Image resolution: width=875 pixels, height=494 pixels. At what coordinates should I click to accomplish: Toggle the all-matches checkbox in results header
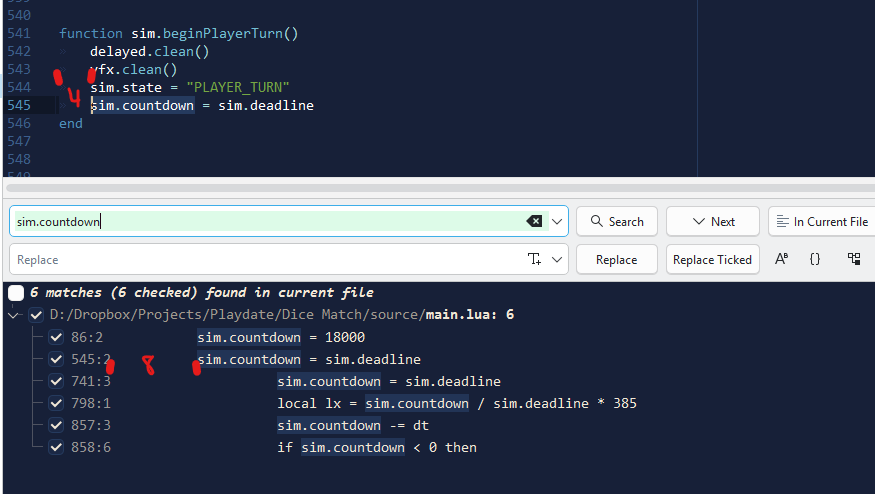tap(16, 293)
